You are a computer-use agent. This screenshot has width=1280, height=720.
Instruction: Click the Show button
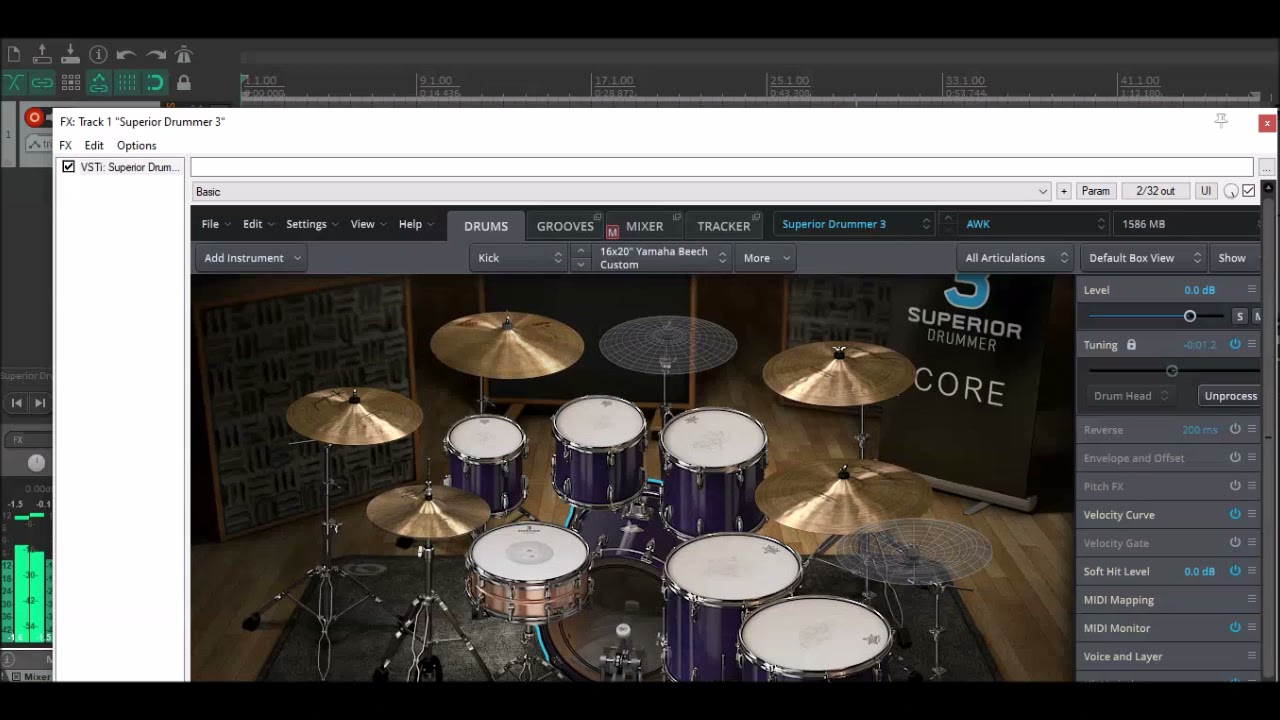tap(1234, 258)
